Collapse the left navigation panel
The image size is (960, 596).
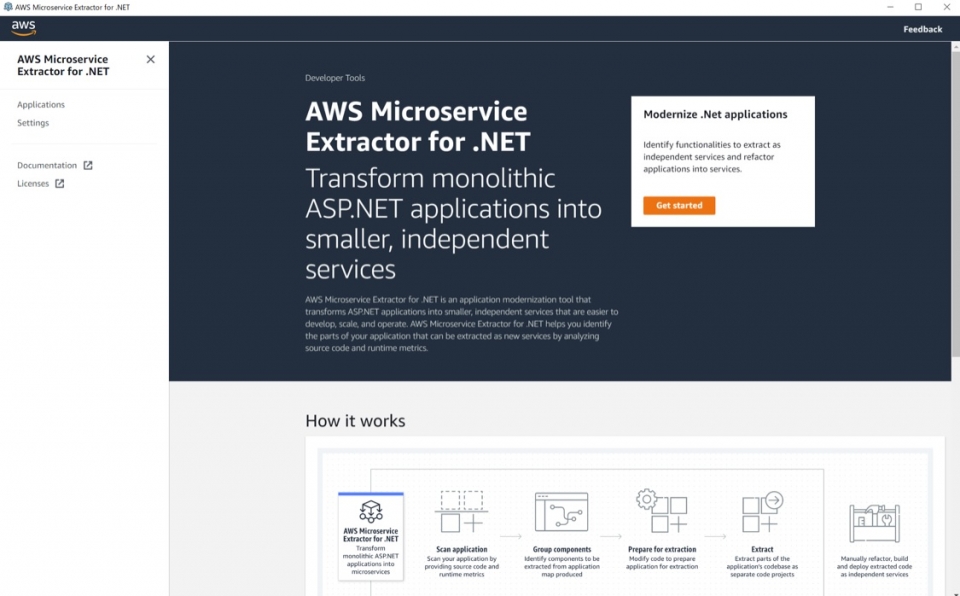[x=152, y=59]
